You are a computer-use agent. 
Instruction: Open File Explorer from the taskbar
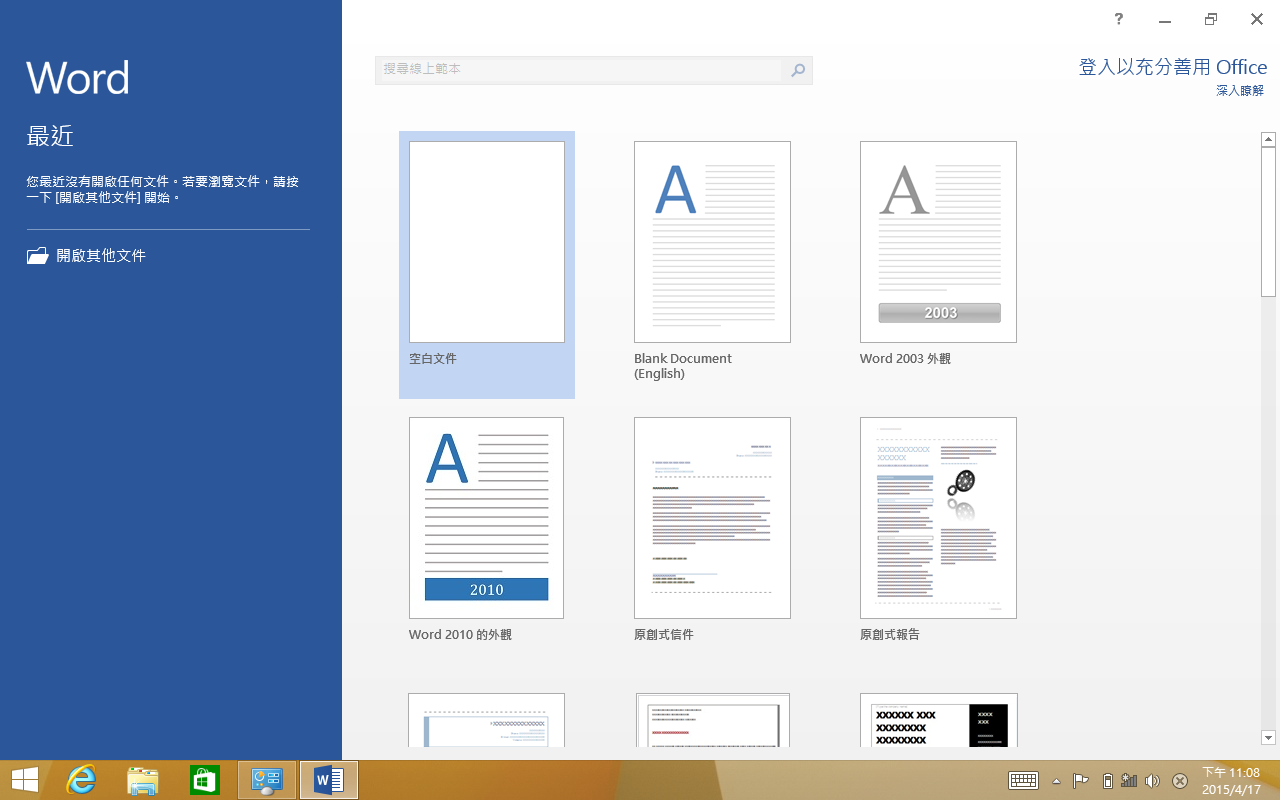tap(143, 780)
